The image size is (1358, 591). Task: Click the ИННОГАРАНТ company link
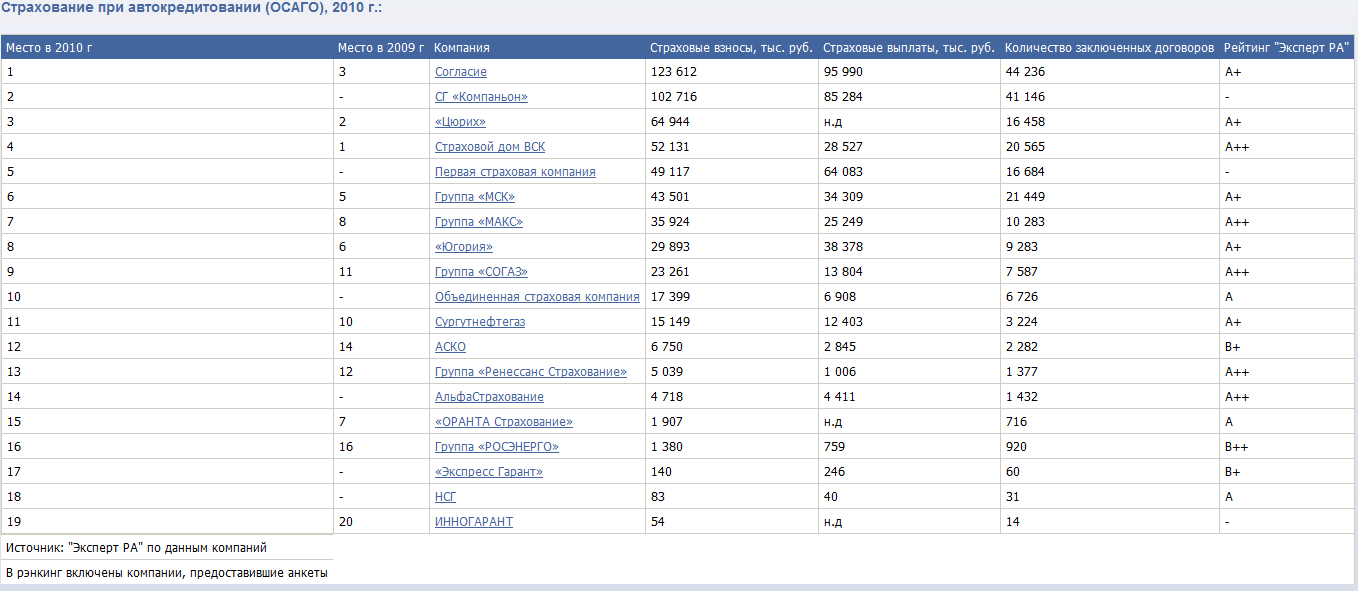coord(474,522)
